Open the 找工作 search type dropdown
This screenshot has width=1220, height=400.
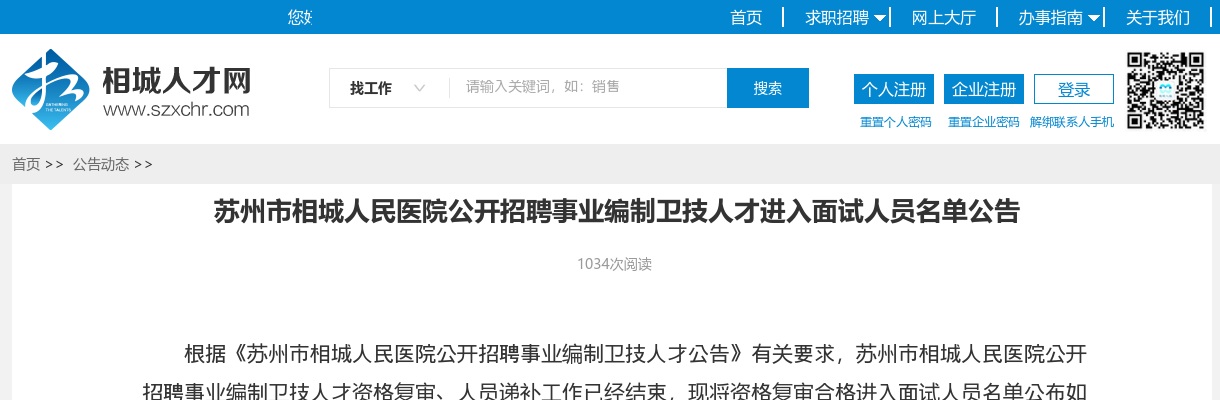(x=388, y=88)
